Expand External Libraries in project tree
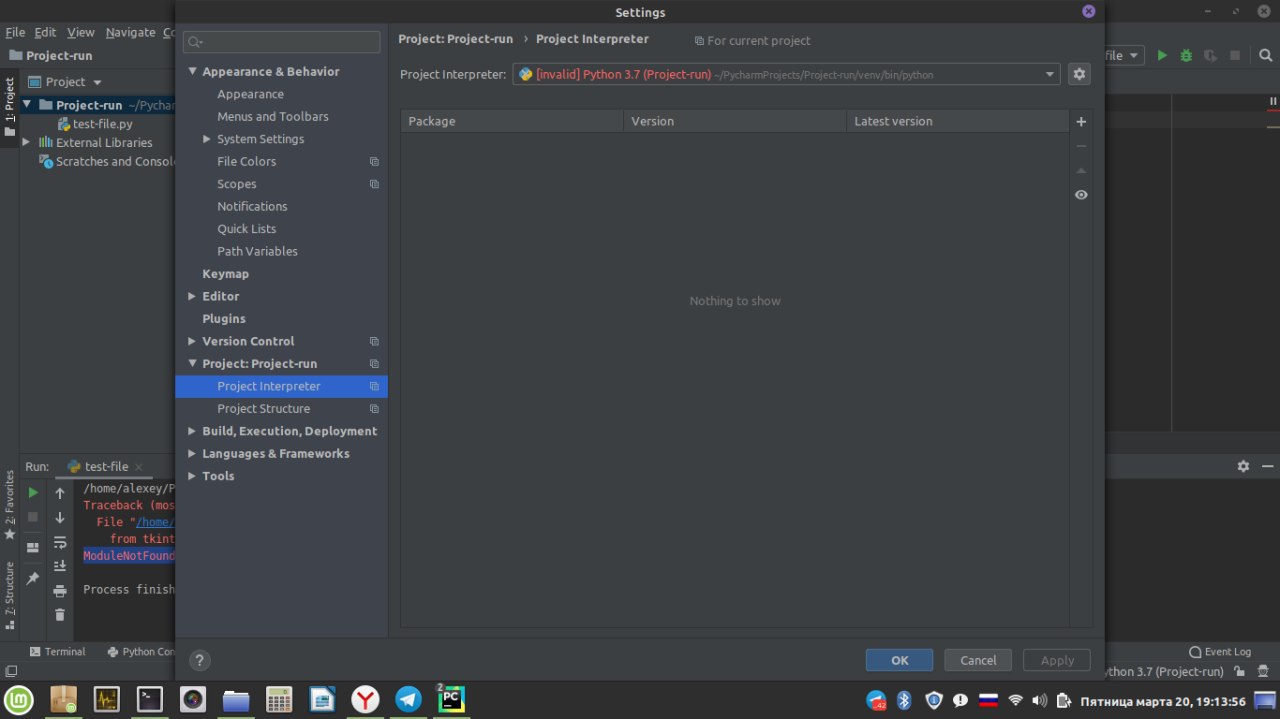 [28, 143]
